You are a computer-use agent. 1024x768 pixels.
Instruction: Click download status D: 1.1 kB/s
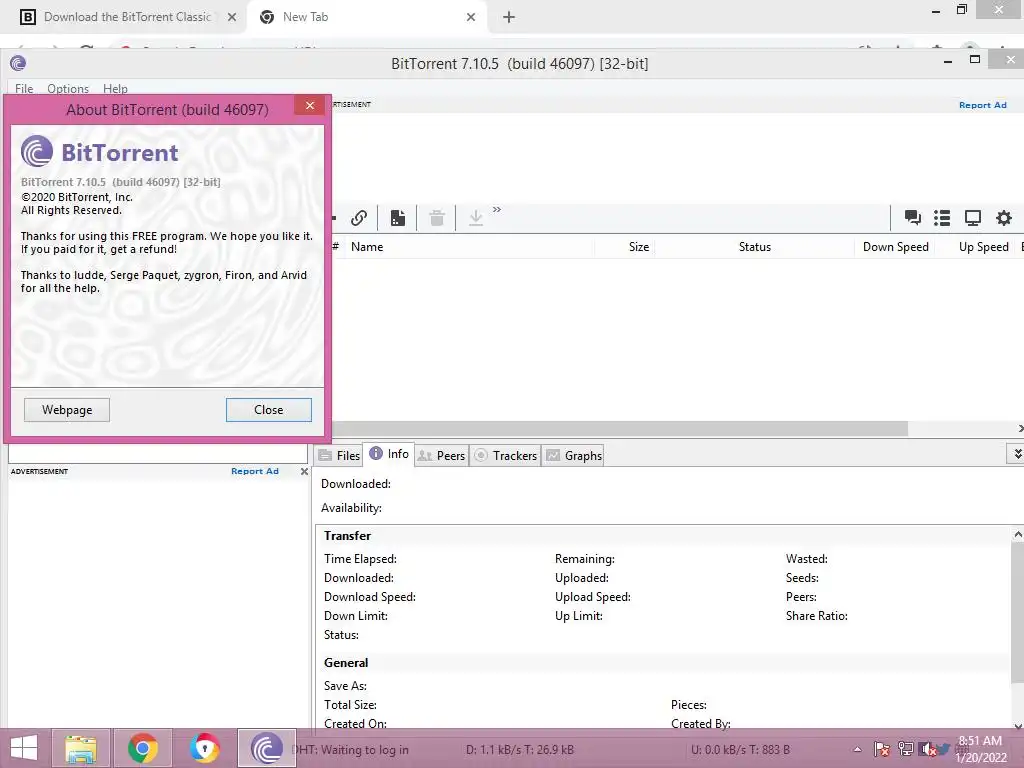coord(520,750)
